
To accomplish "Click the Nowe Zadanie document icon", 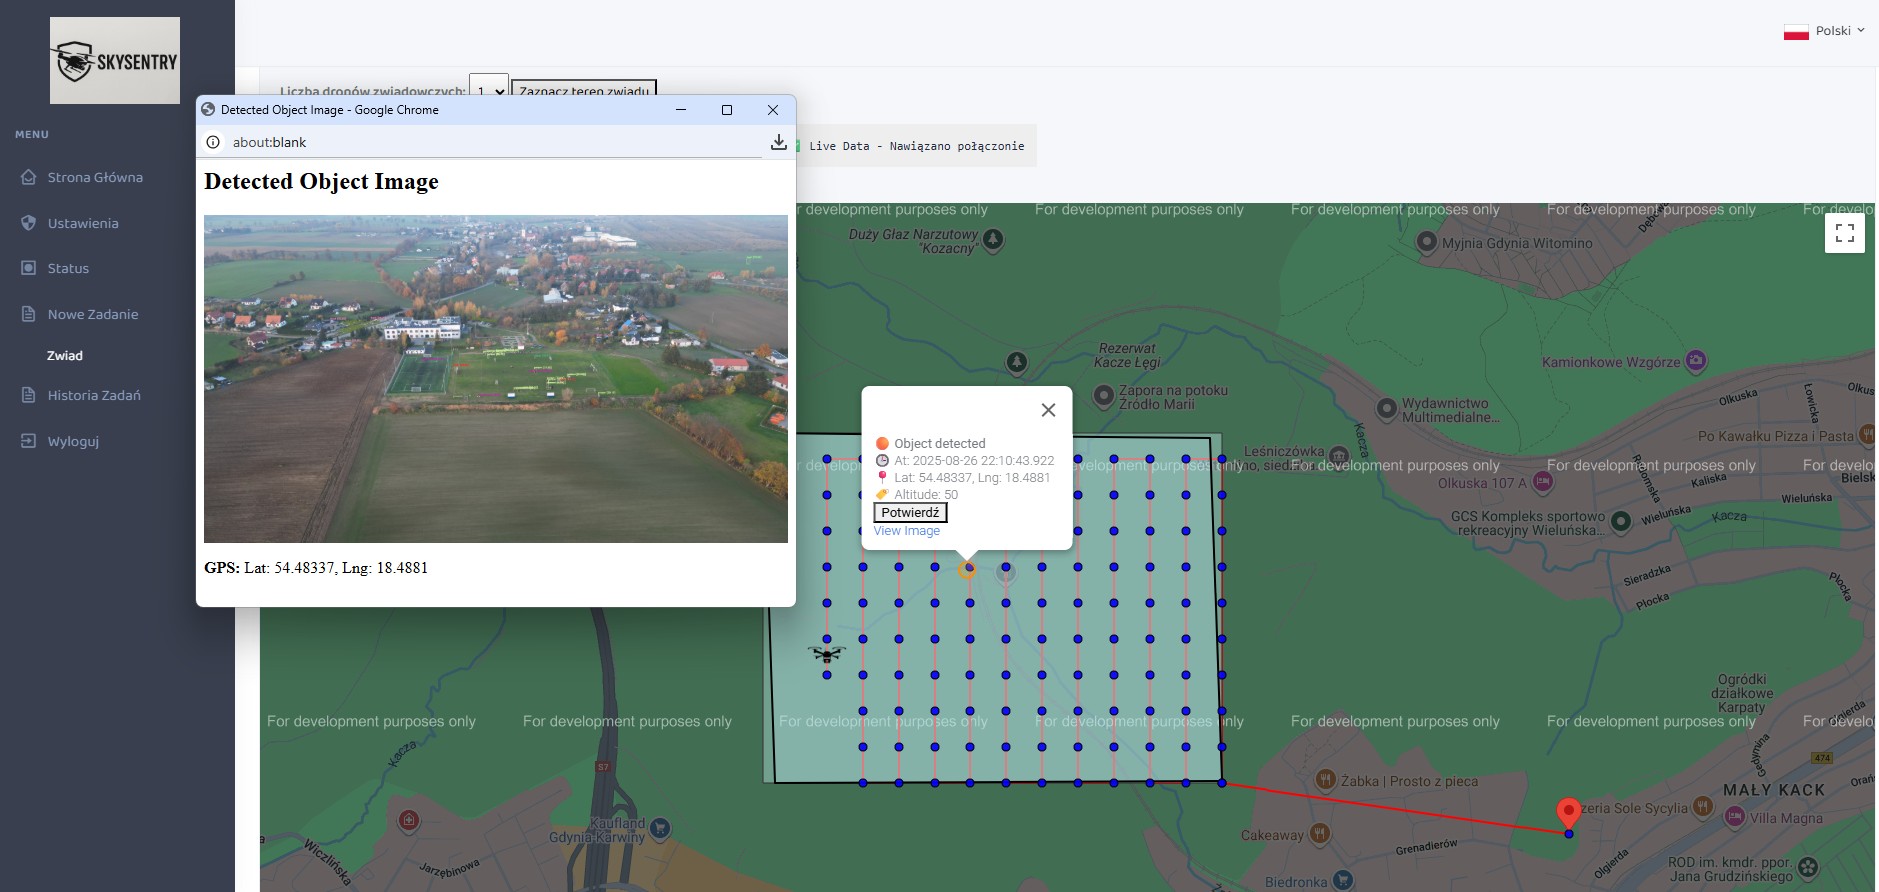I will [28, 314].
